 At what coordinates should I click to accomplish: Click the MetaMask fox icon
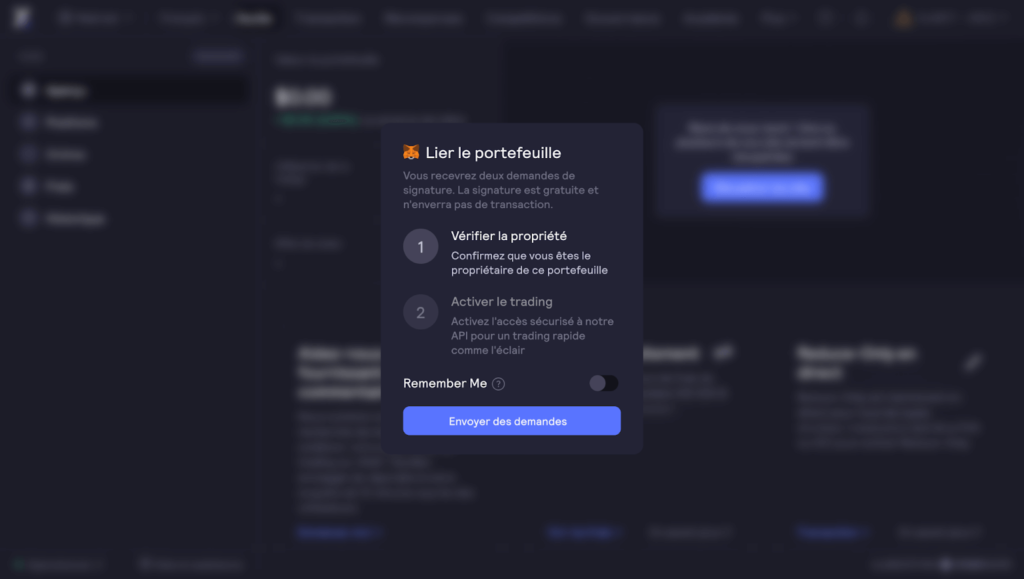pos(411,152)
